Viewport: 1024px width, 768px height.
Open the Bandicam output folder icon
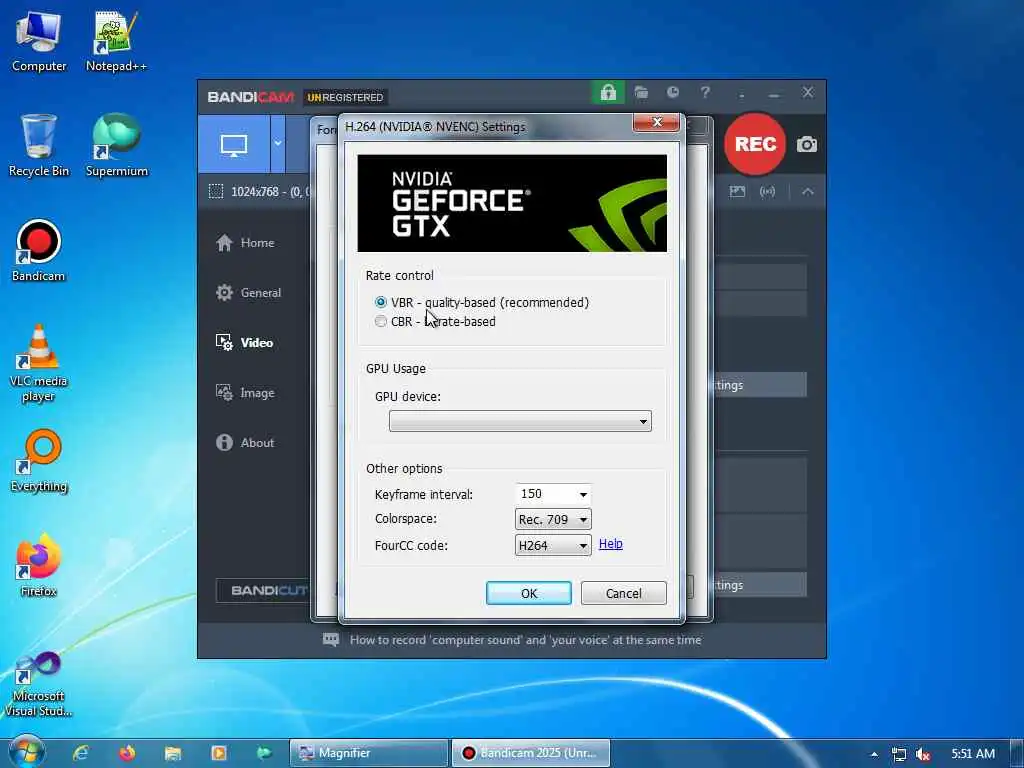click(x=641, y=93)
